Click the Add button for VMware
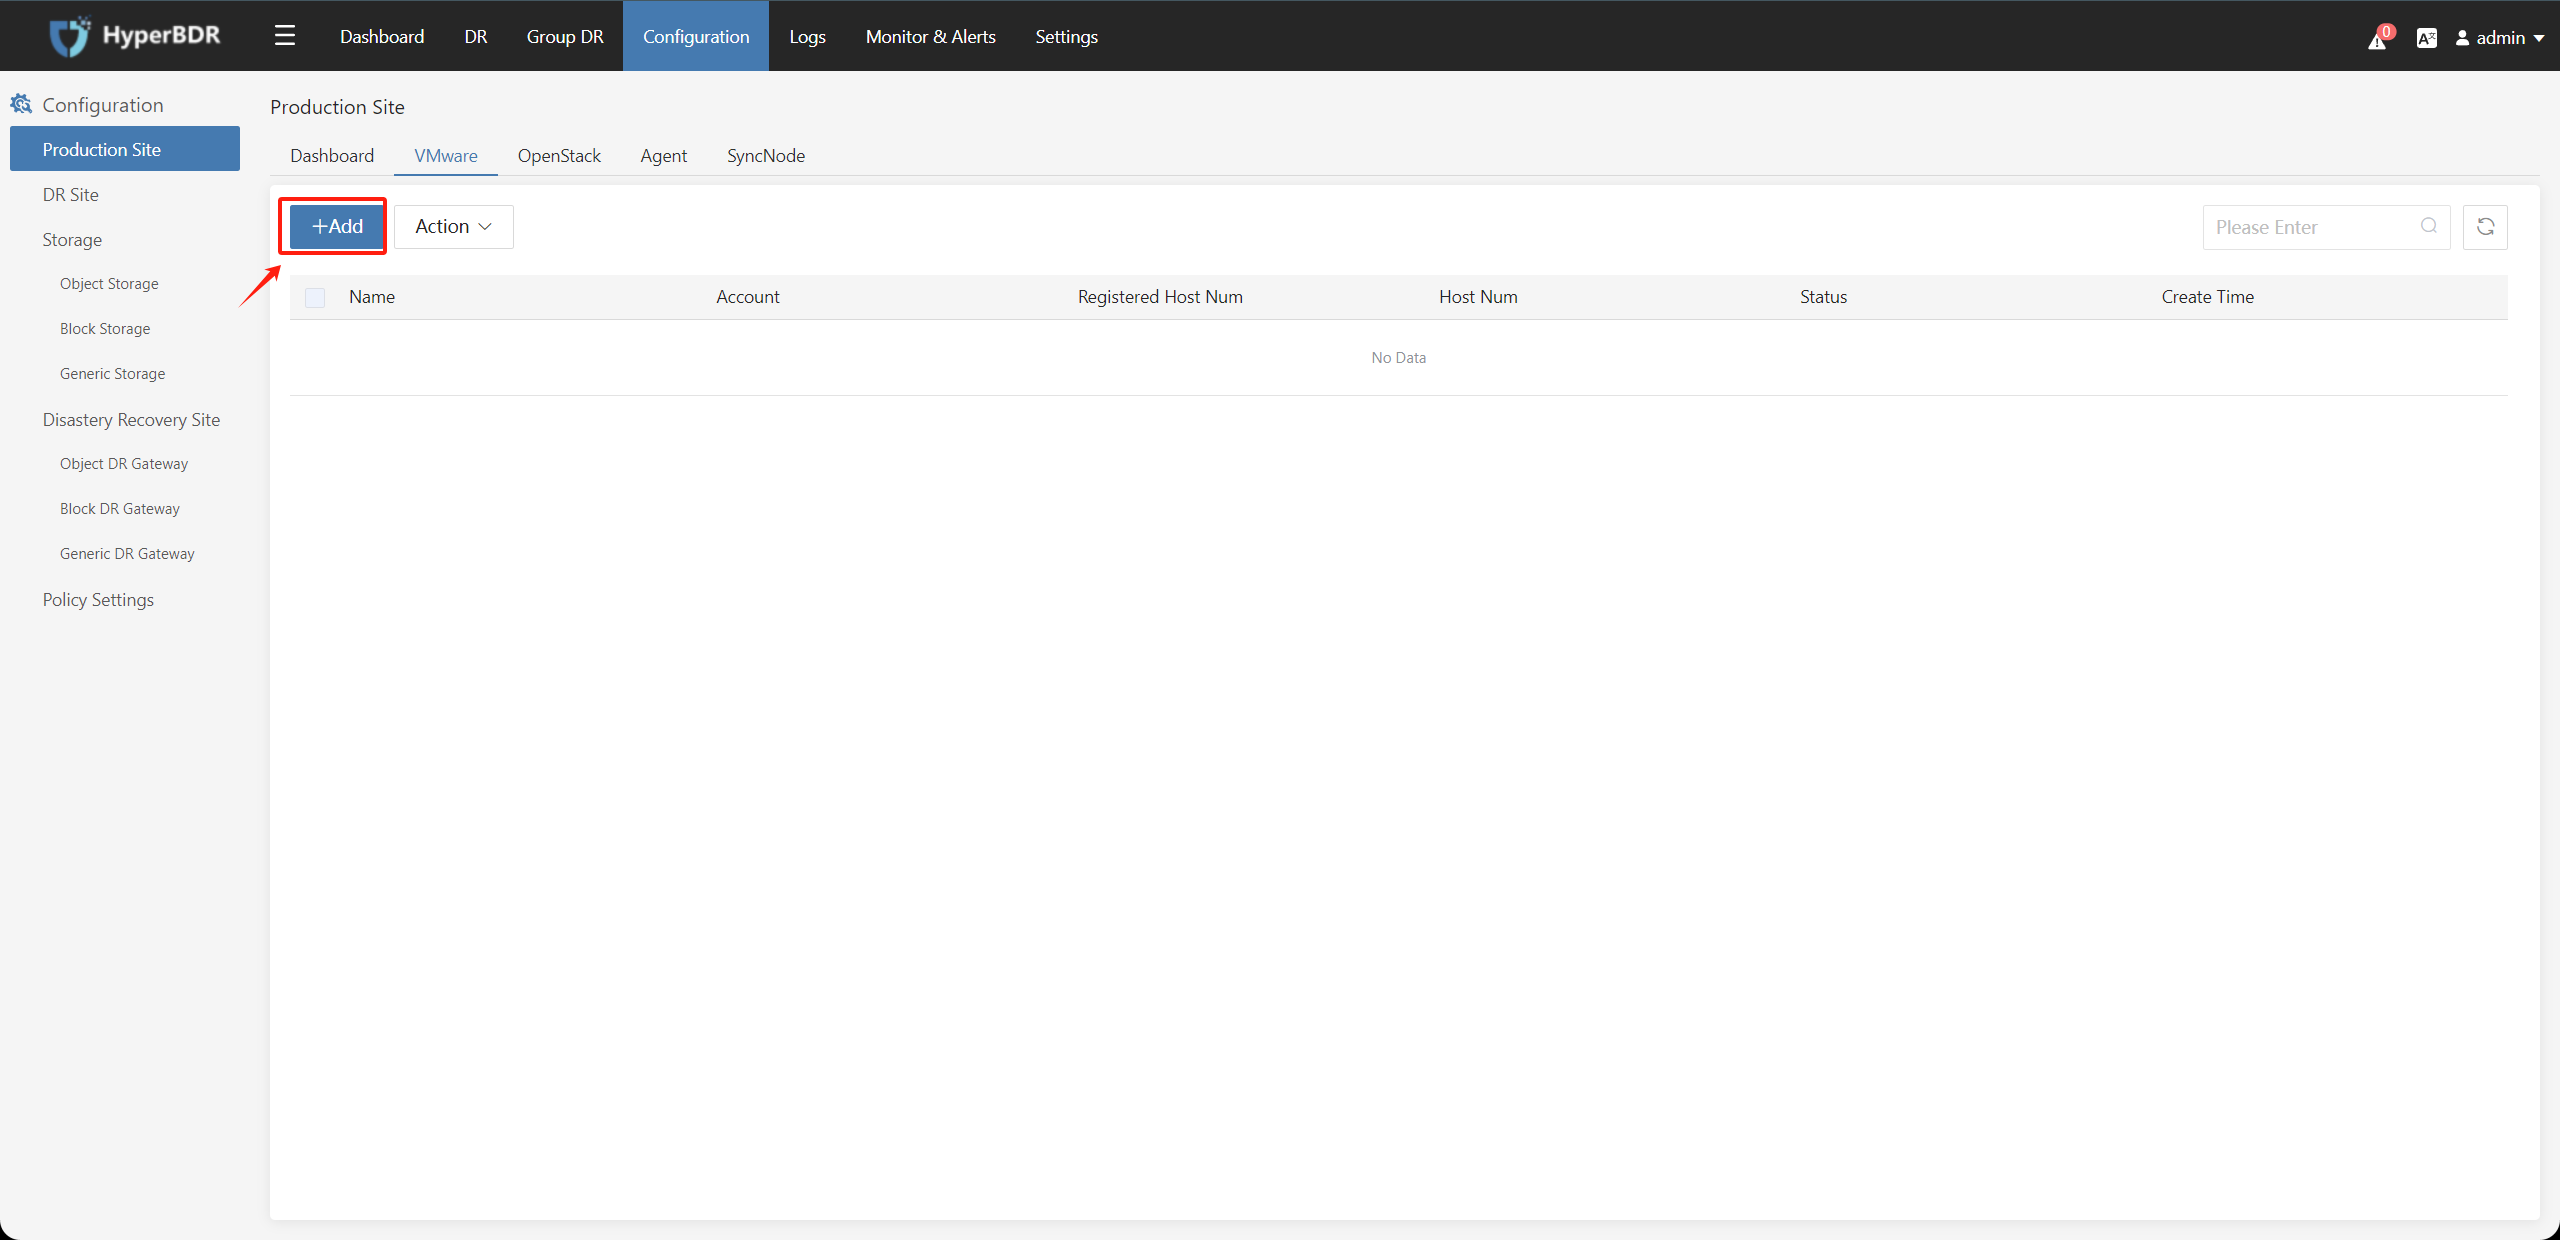2560x1240 pixels. click(x=336, y=225)
